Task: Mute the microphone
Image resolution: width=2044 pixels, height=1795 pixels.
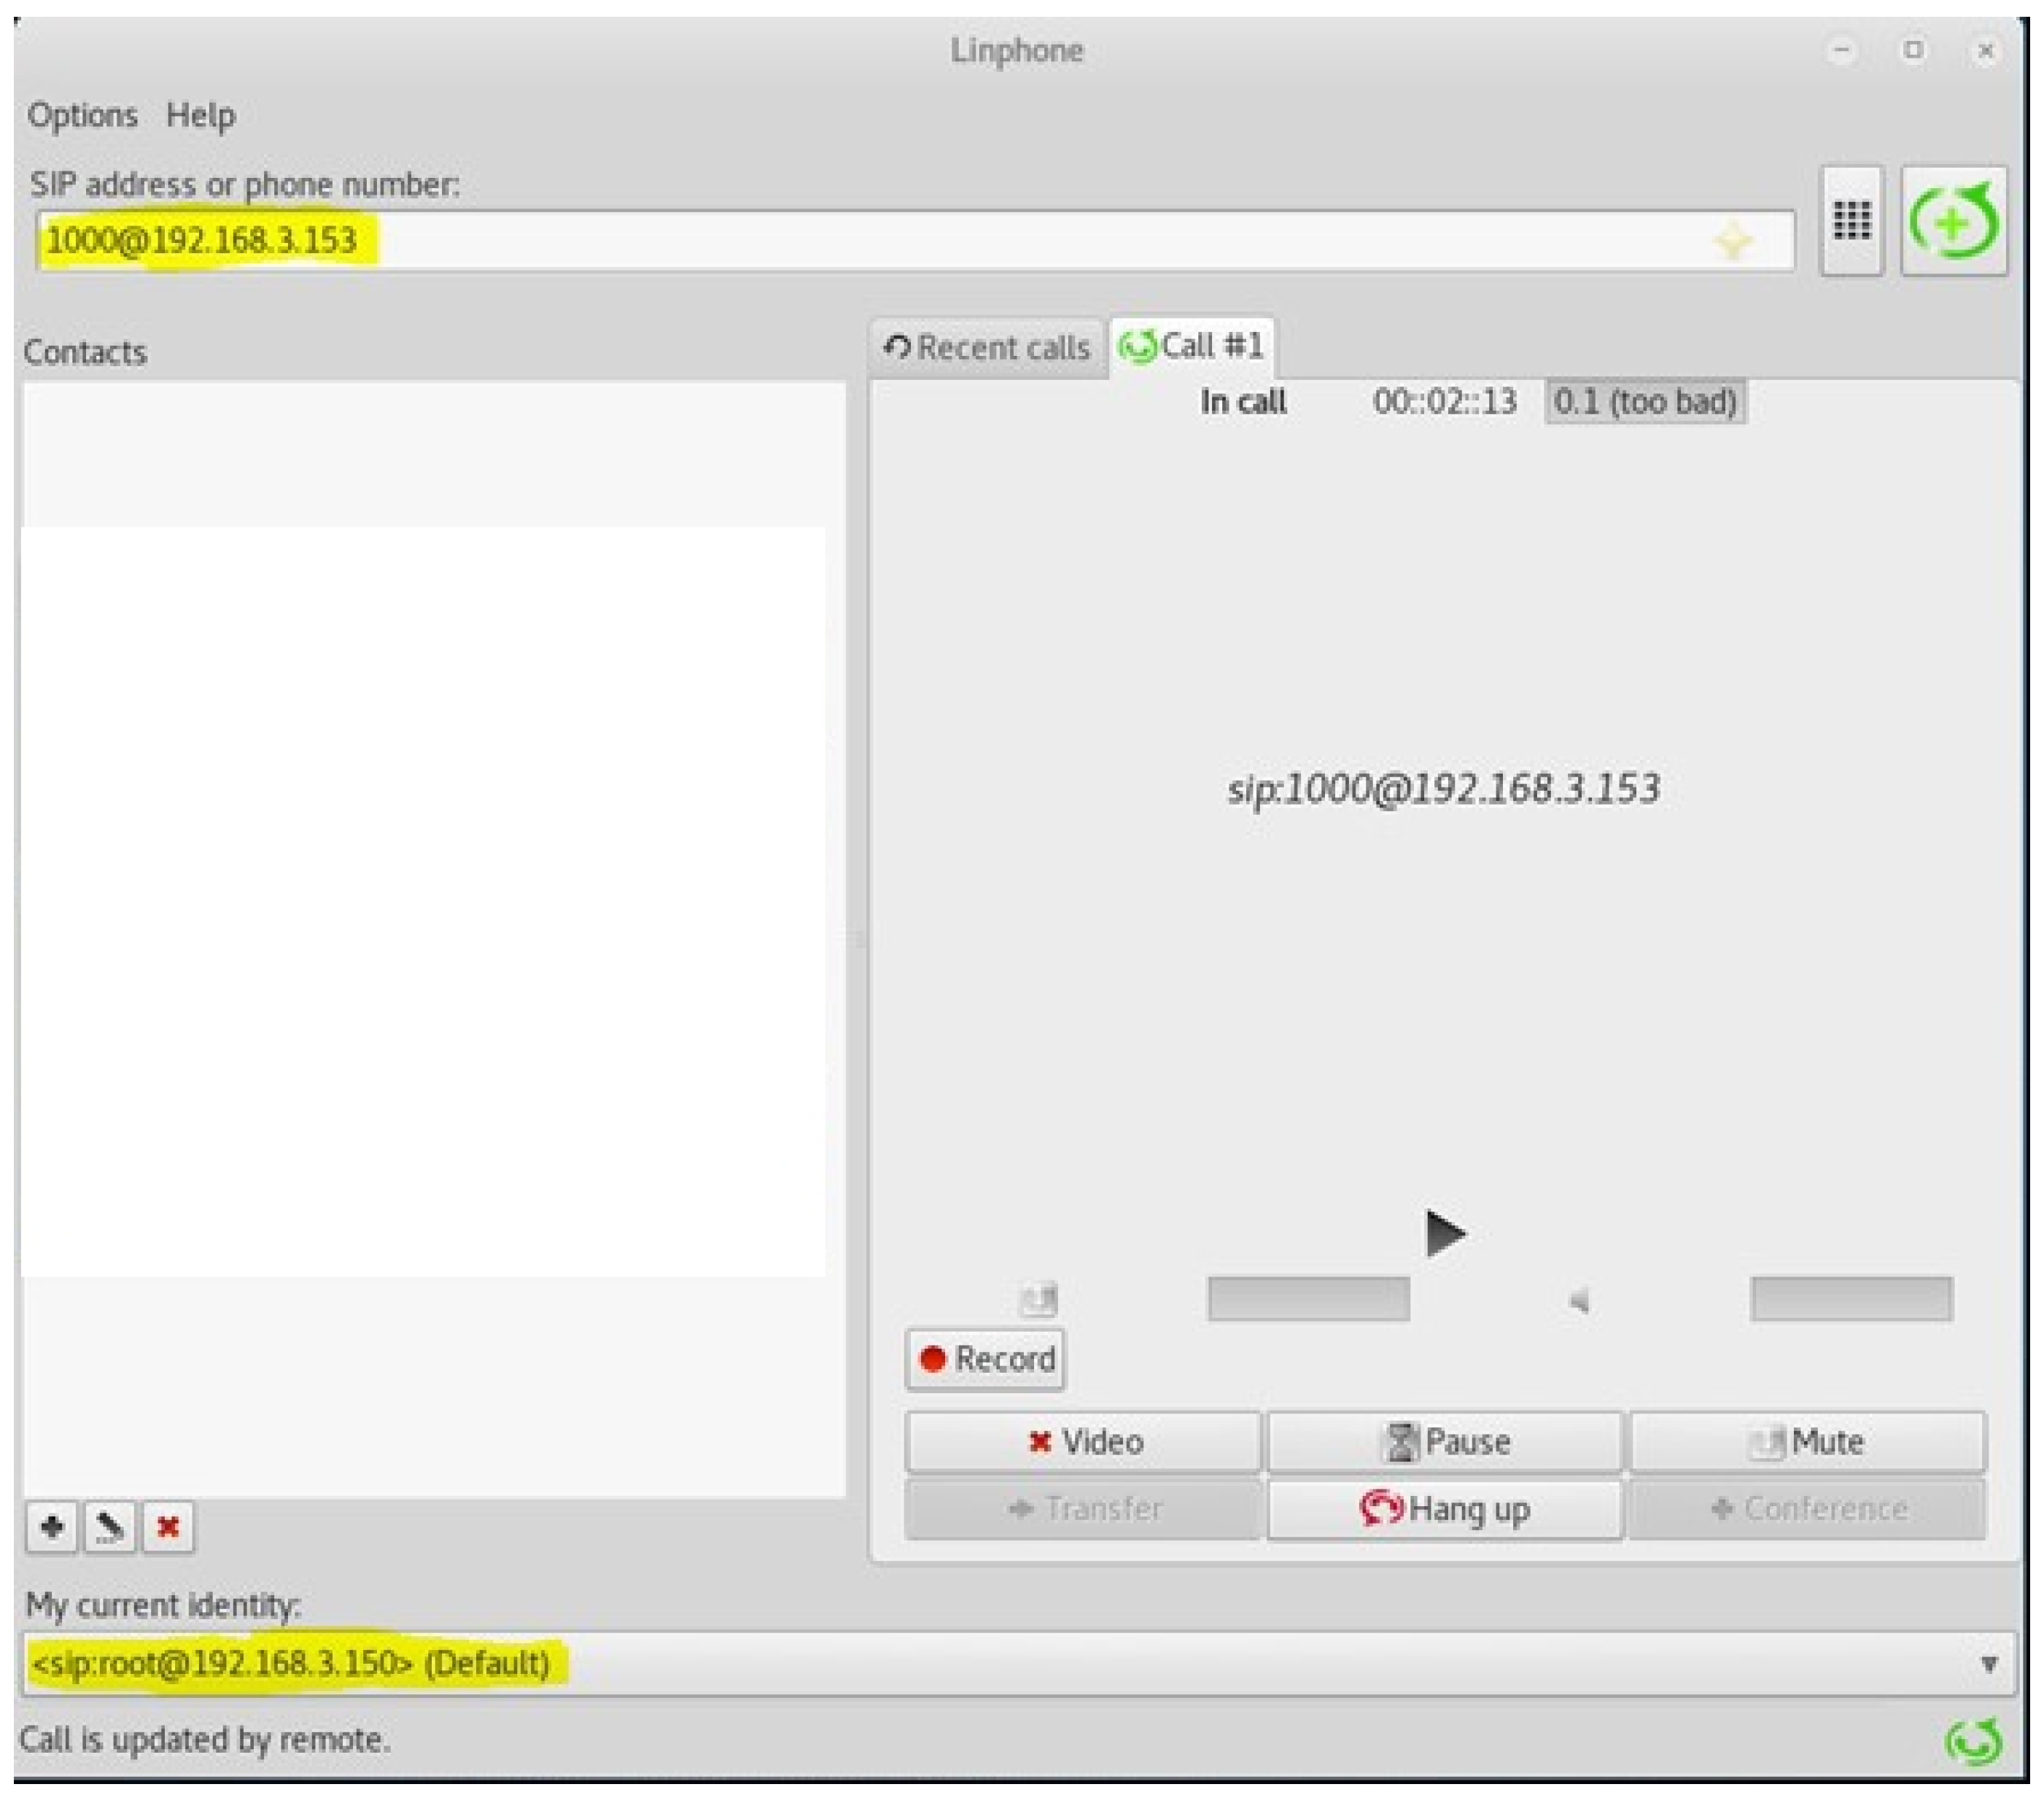Action: [1808, 1441]
